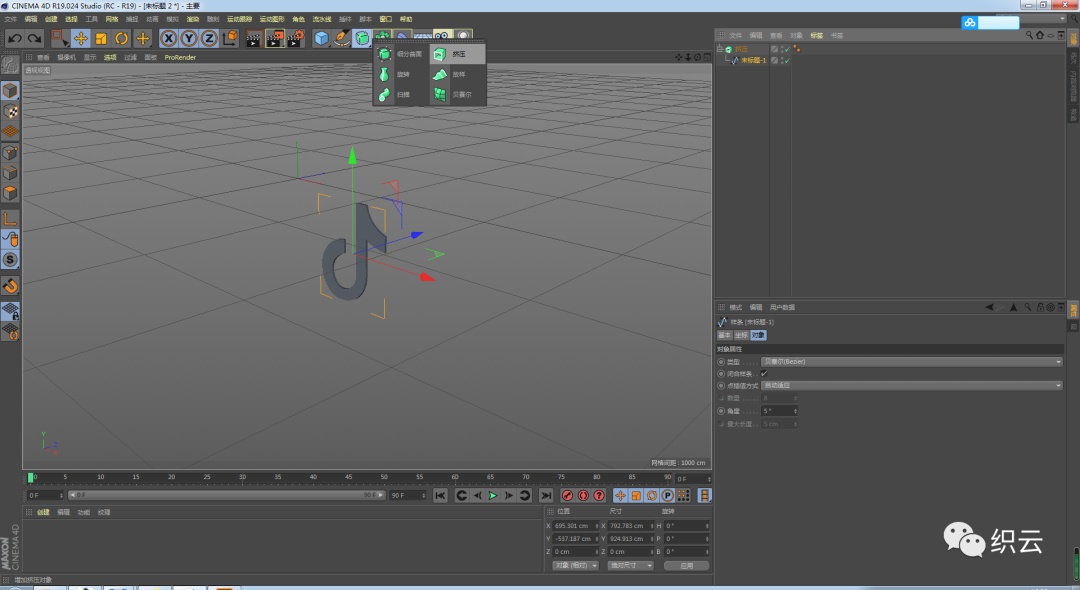The height and width of the screenshot is (590, 1080).
Task: Toggle 挤压 object enable checkmark
Action: click(787, 49)
